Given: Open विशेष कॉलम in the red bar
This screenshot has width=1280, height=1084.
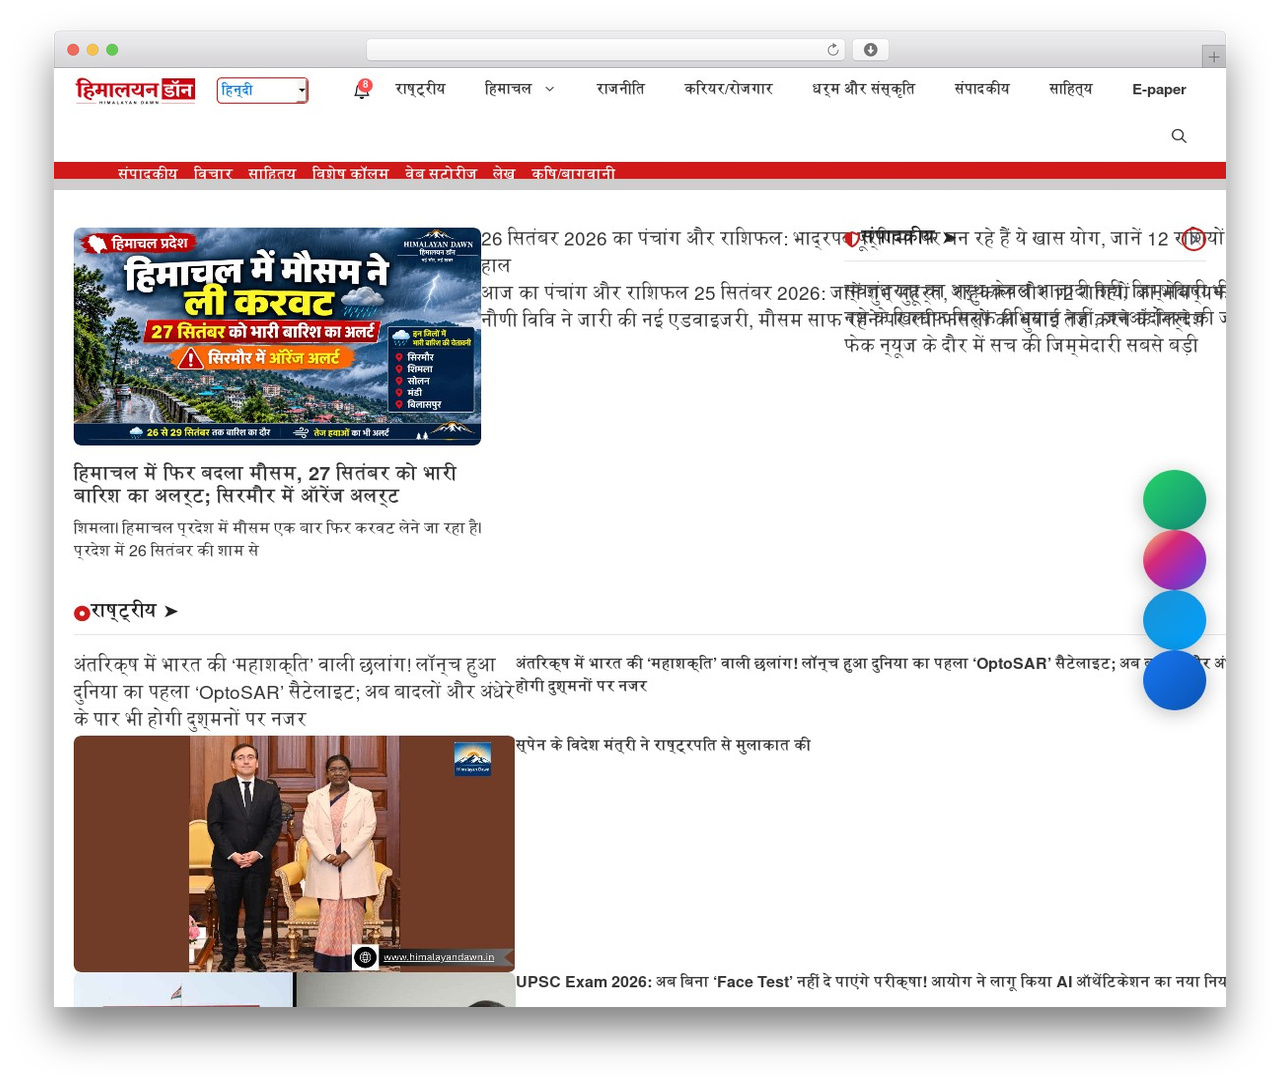Looking at the screenshot, I should [x=350, y=173].
